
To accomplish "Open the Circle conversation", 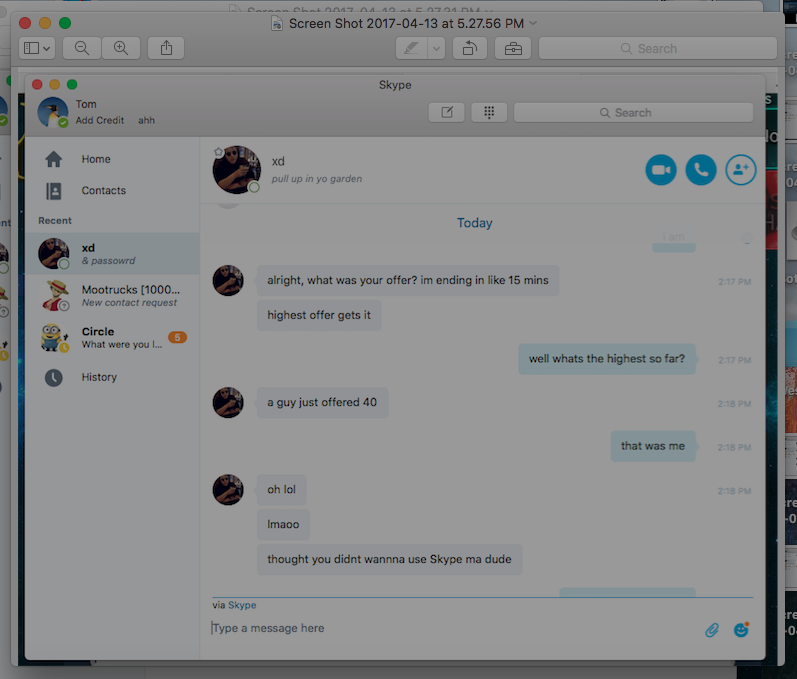I will pyautogui.click(x=112, y=337).
